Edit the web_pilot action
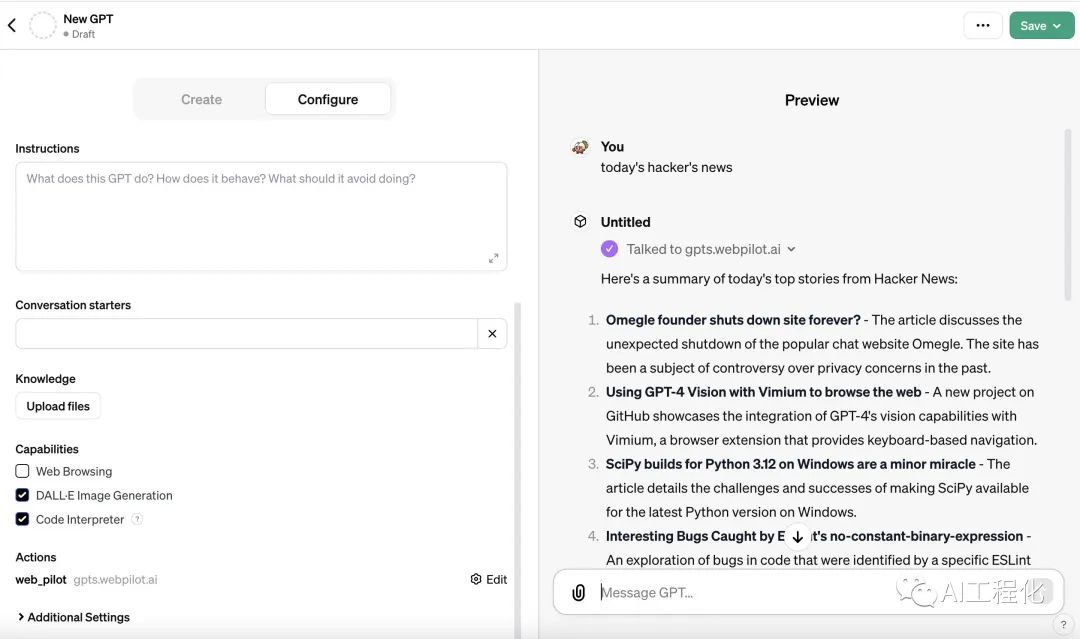Image resolution: width=1080 pixels, height=639 pixels. click(489, 579)
